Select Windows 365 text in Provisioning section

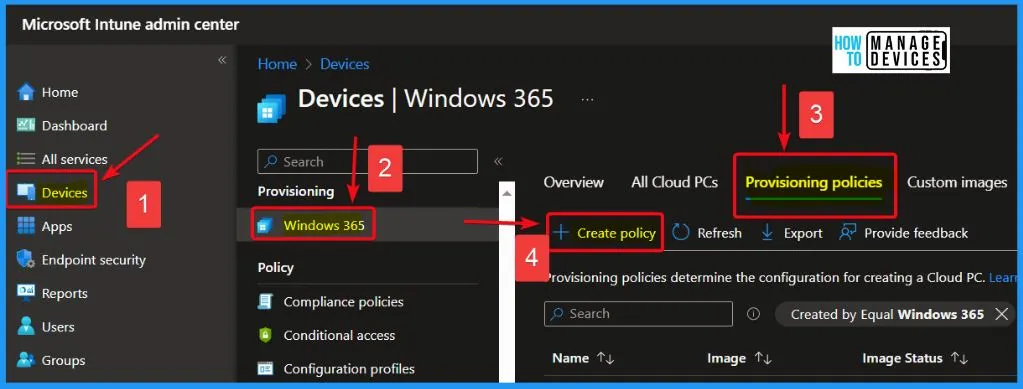[x=324, y=226]
